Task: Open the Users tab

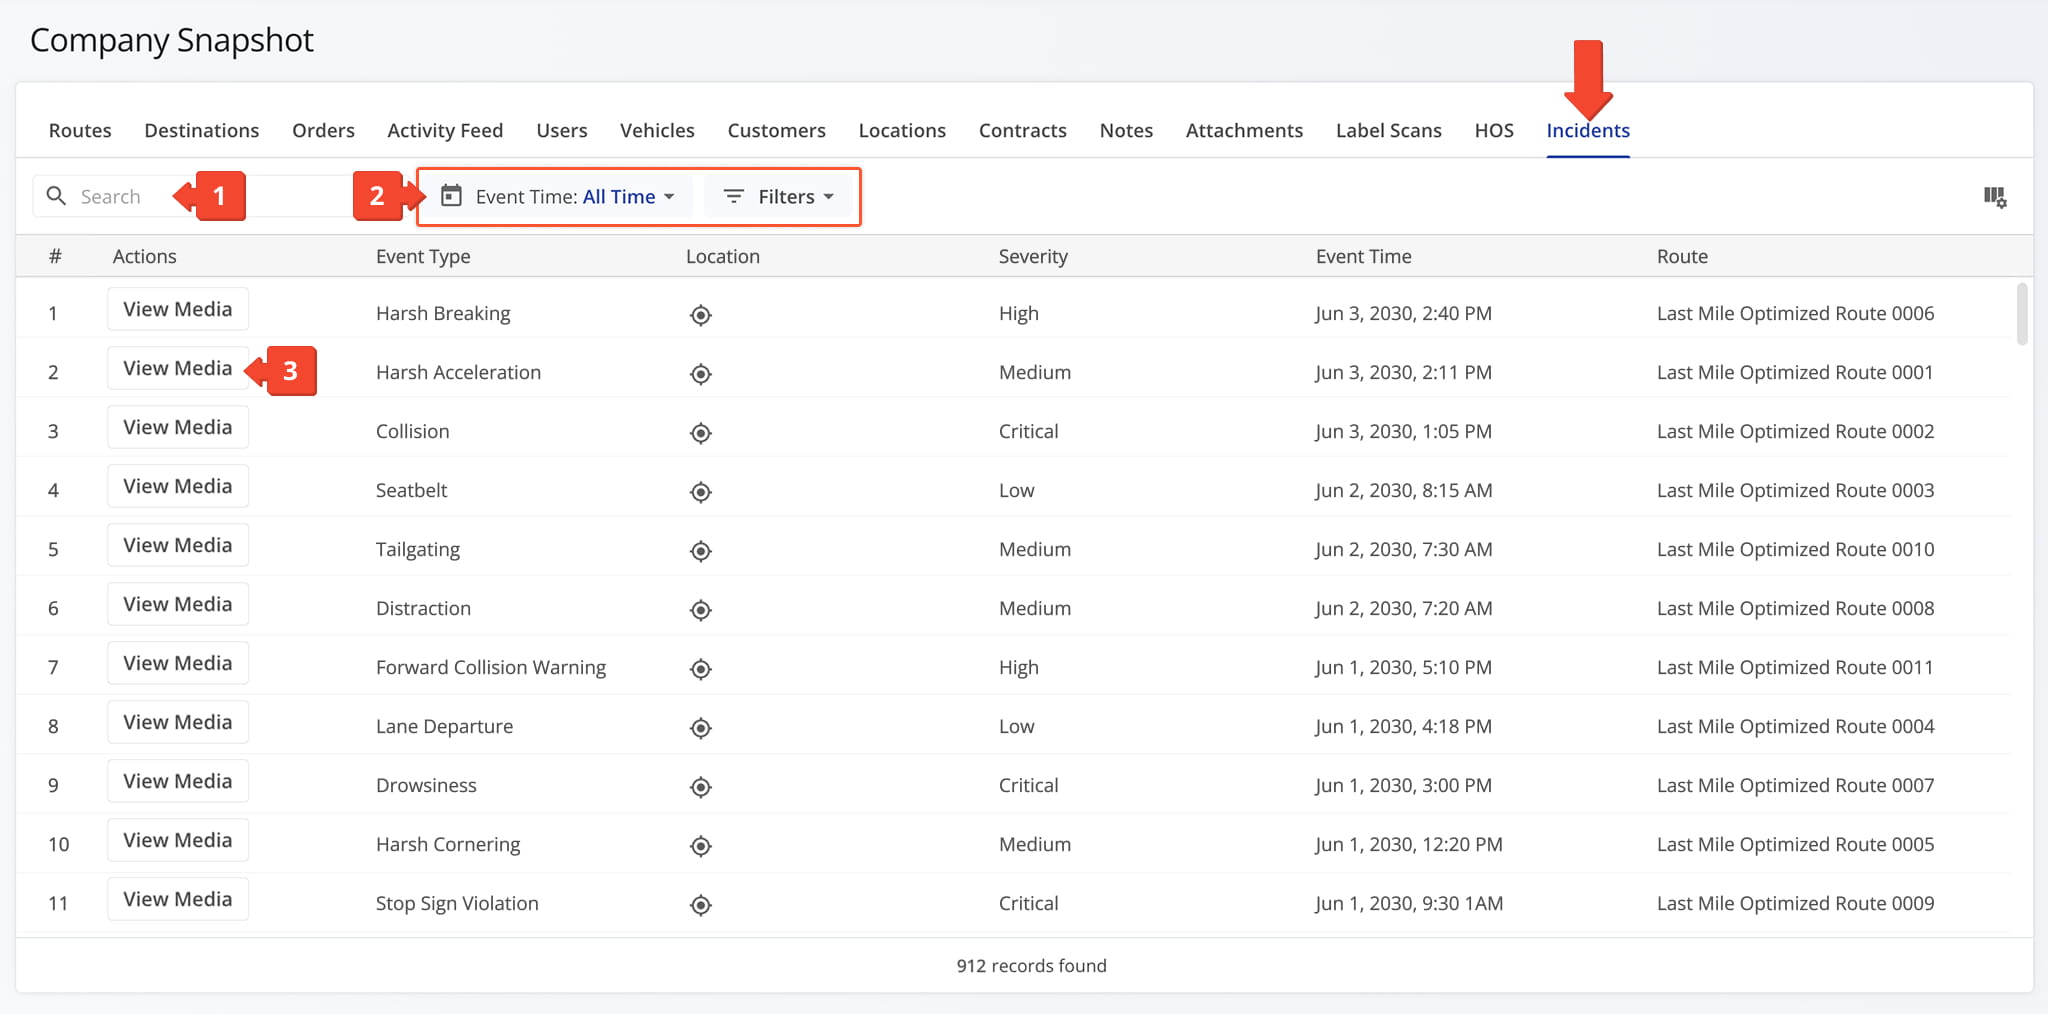Action: coord(562,130)
